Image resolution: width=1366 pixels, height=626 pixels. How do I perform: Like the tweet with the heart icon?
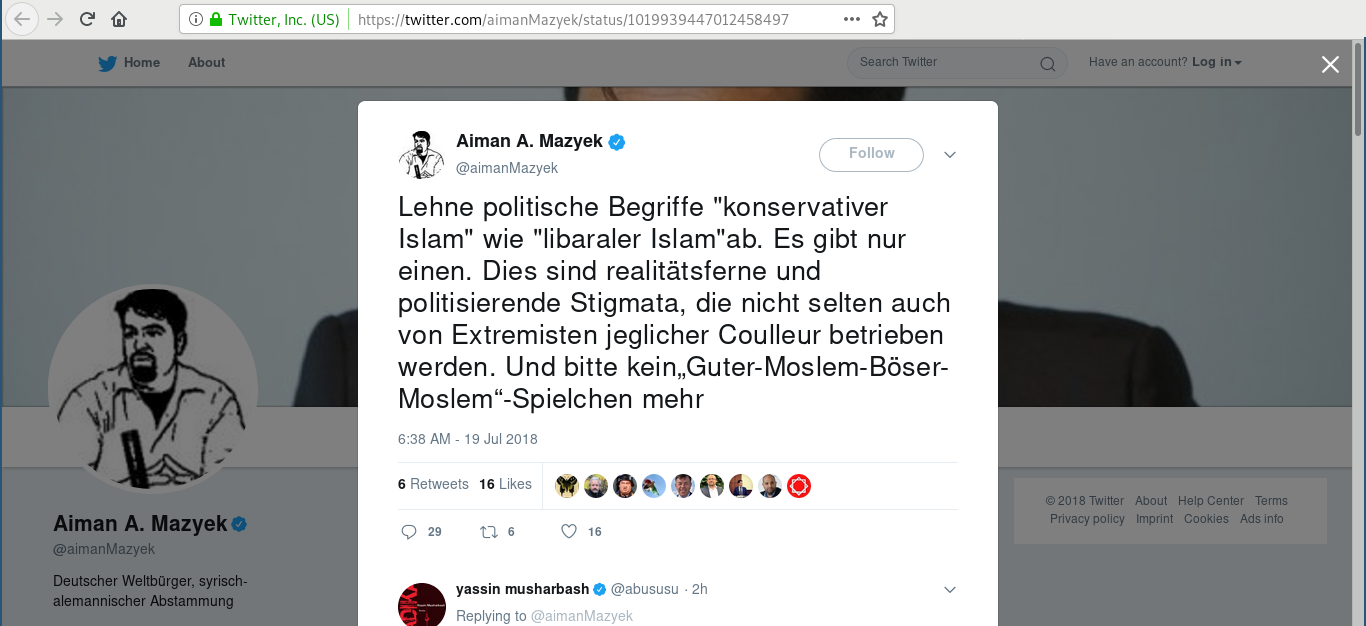point(569,532)
